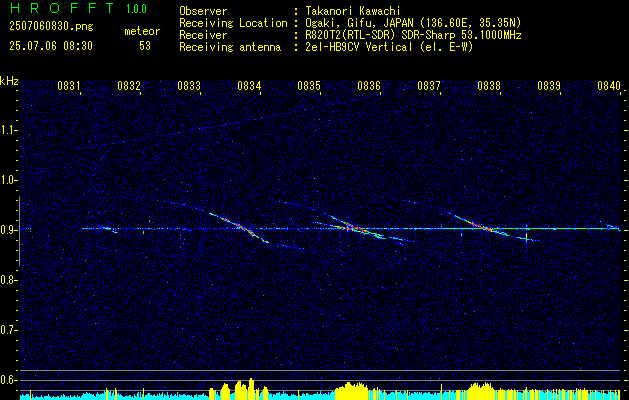Click the Observer field label
Image resolution: width=629 pixels, height=400 pixels.
pos(203,11)
